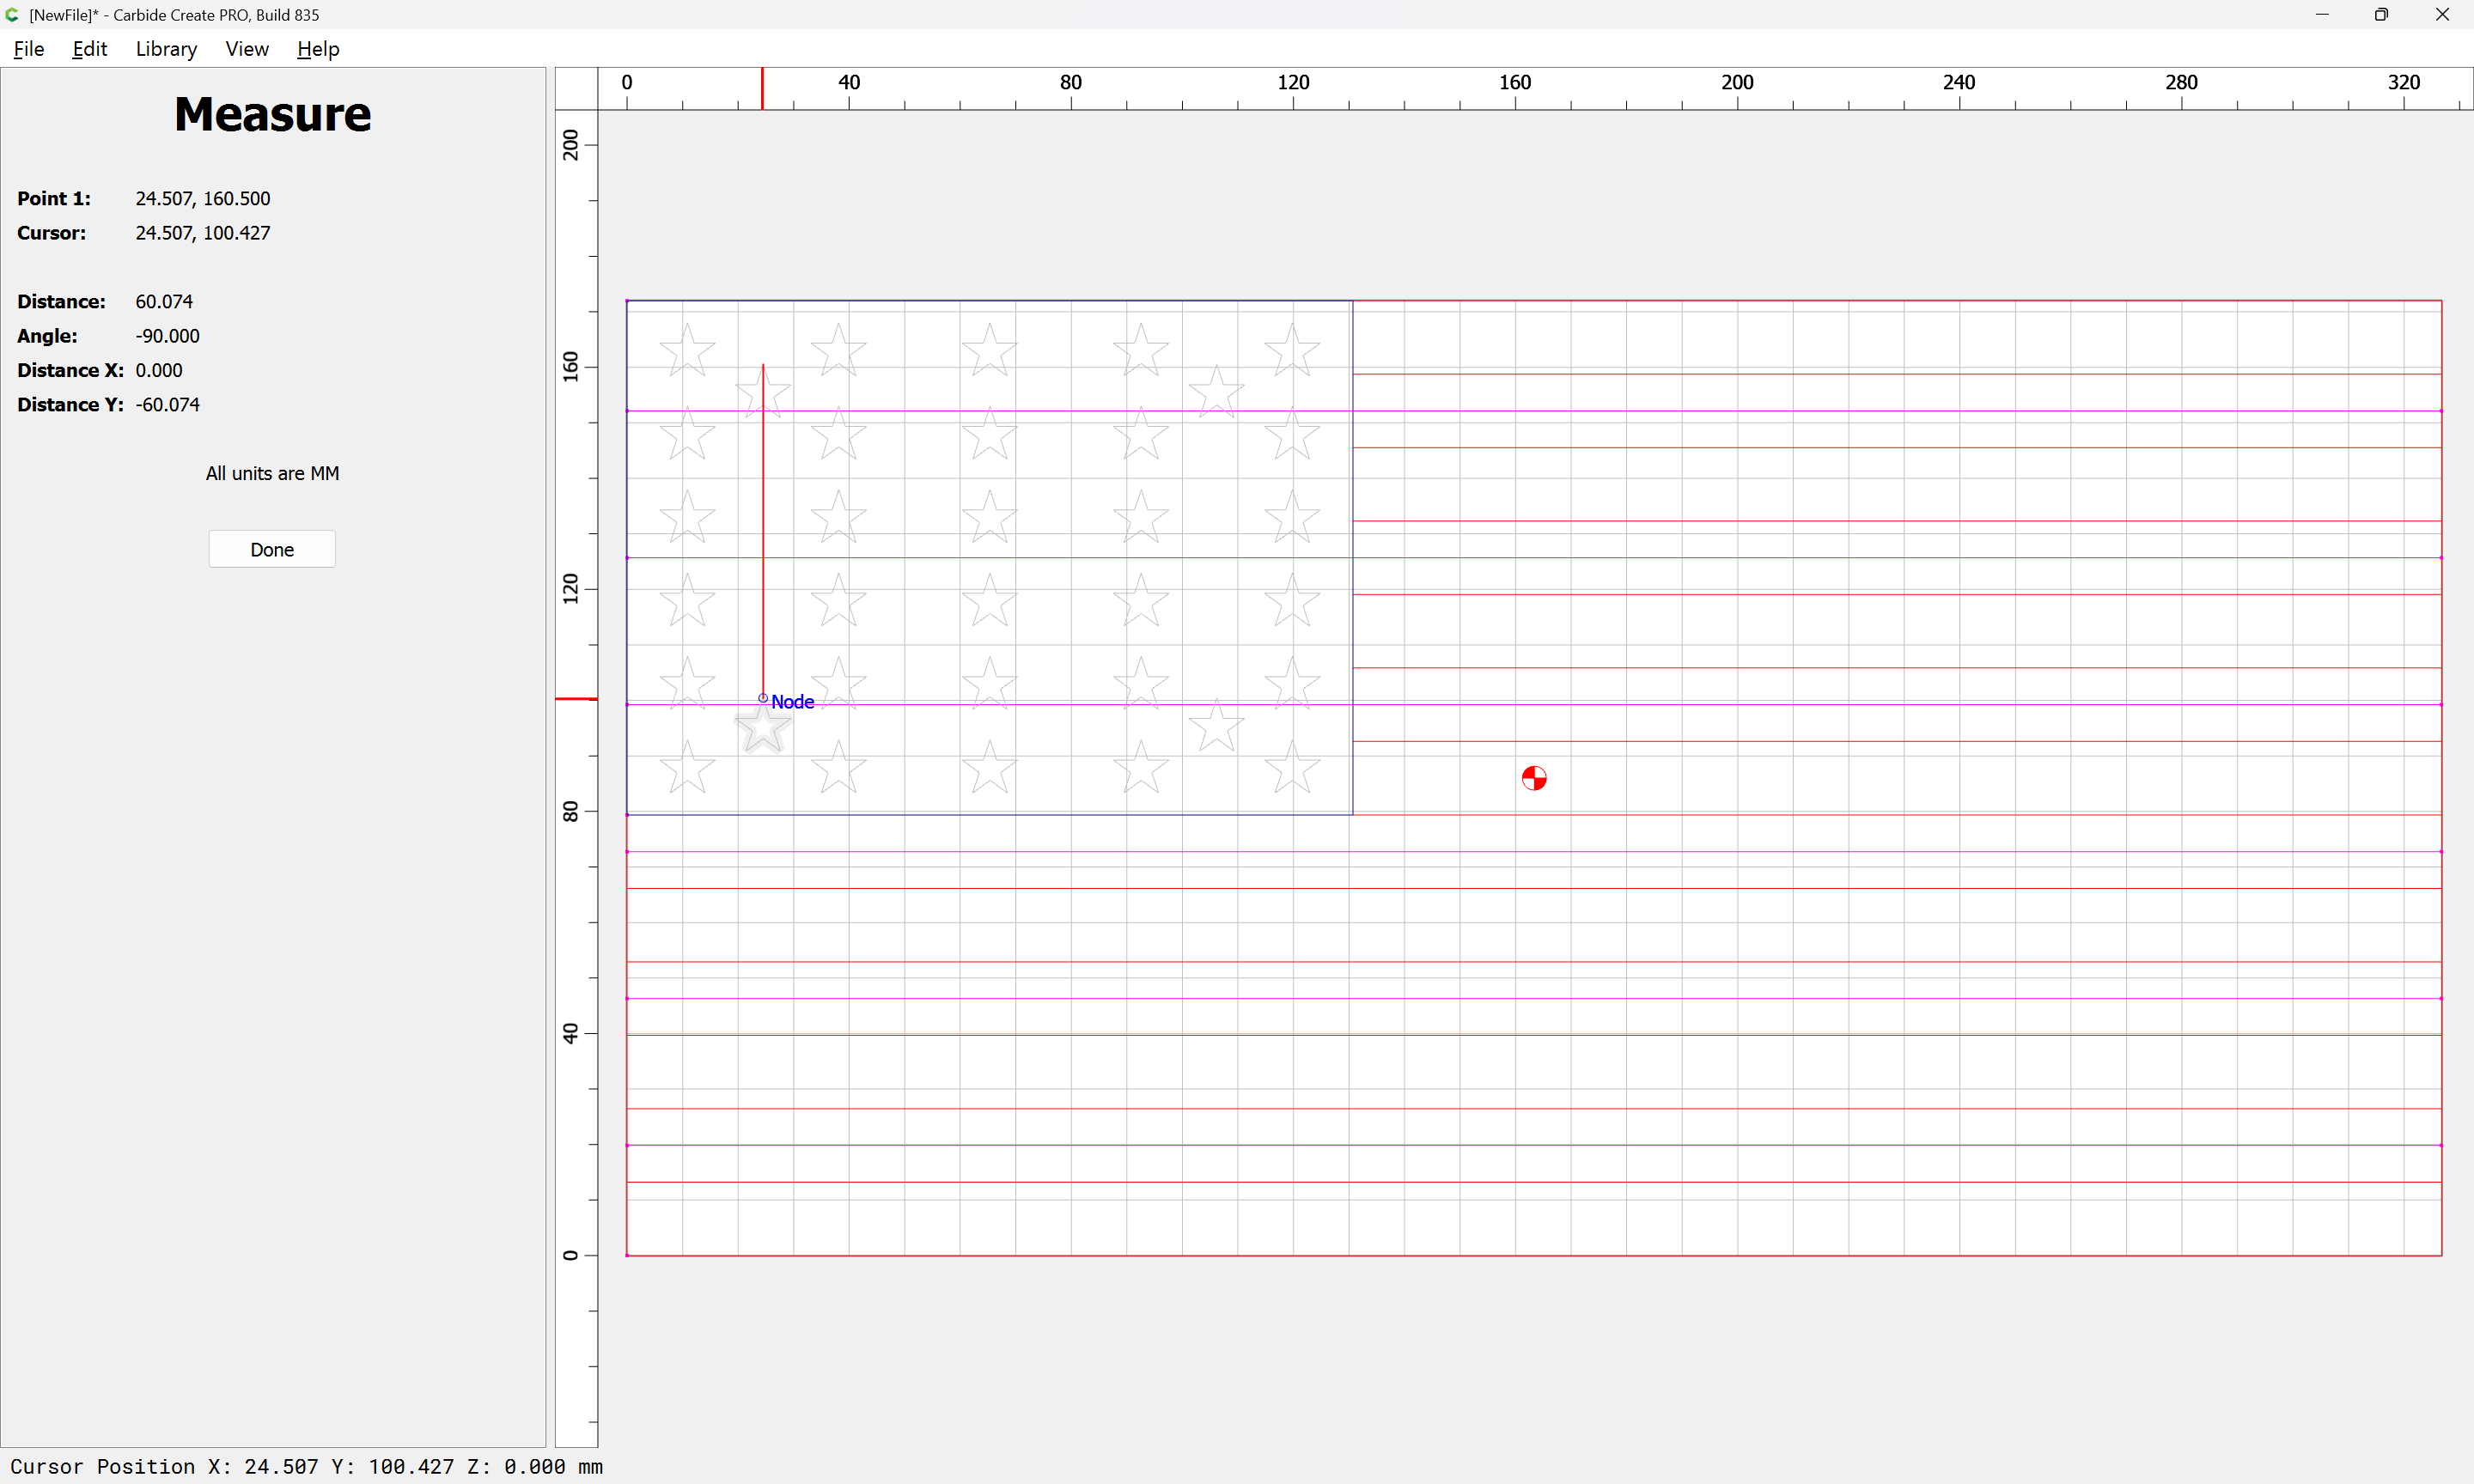Open the File menu
Viewport: 2474px width, 1484px height.
point(28,49)
